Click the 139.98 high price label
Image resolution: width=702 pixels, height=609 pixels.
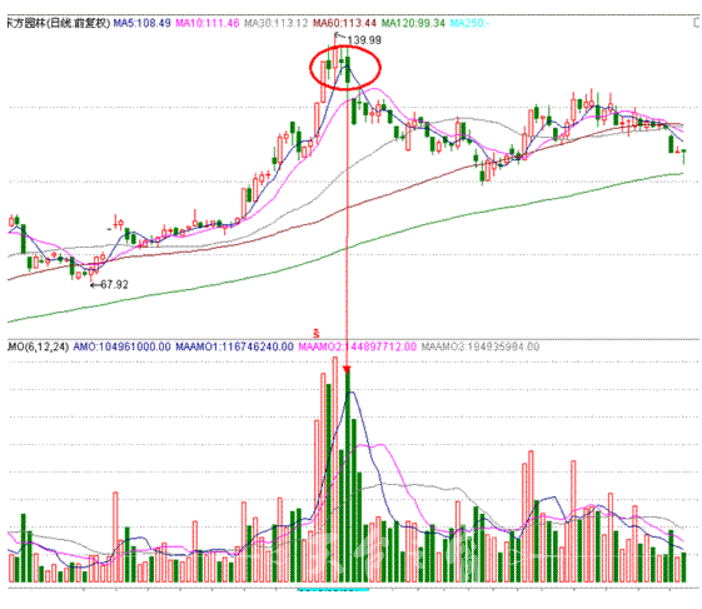pos(364,40)
